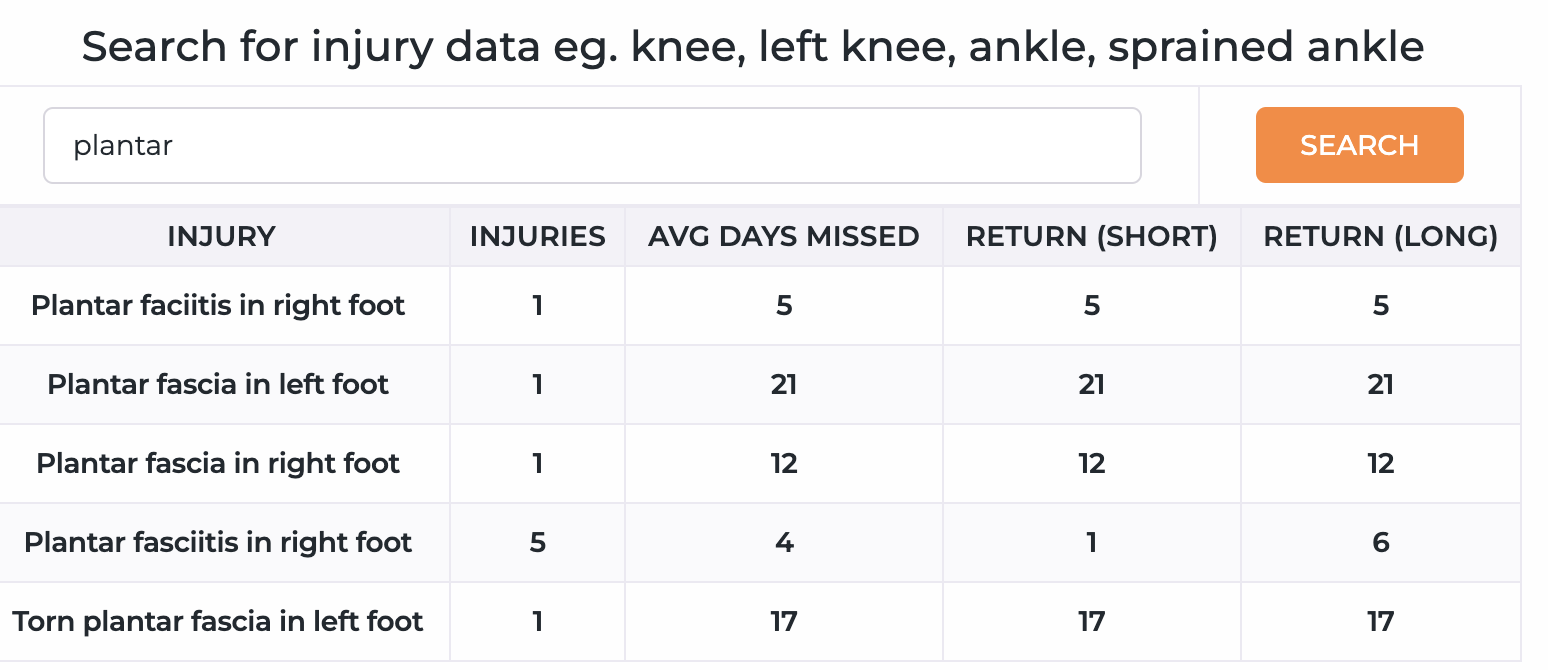Click the orange SEARCH button
This screenshot has width=1548, height=670.
pos(1359,145)
